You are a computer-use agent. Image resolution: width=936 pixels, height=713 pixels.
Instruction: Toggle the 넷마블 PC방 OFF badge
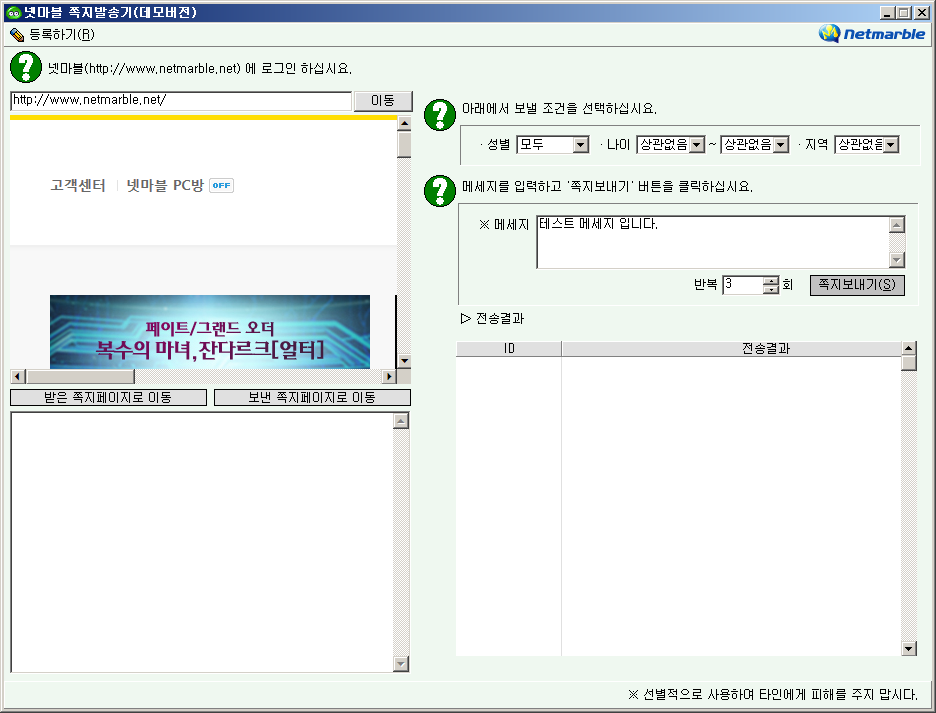pos(221,185)
